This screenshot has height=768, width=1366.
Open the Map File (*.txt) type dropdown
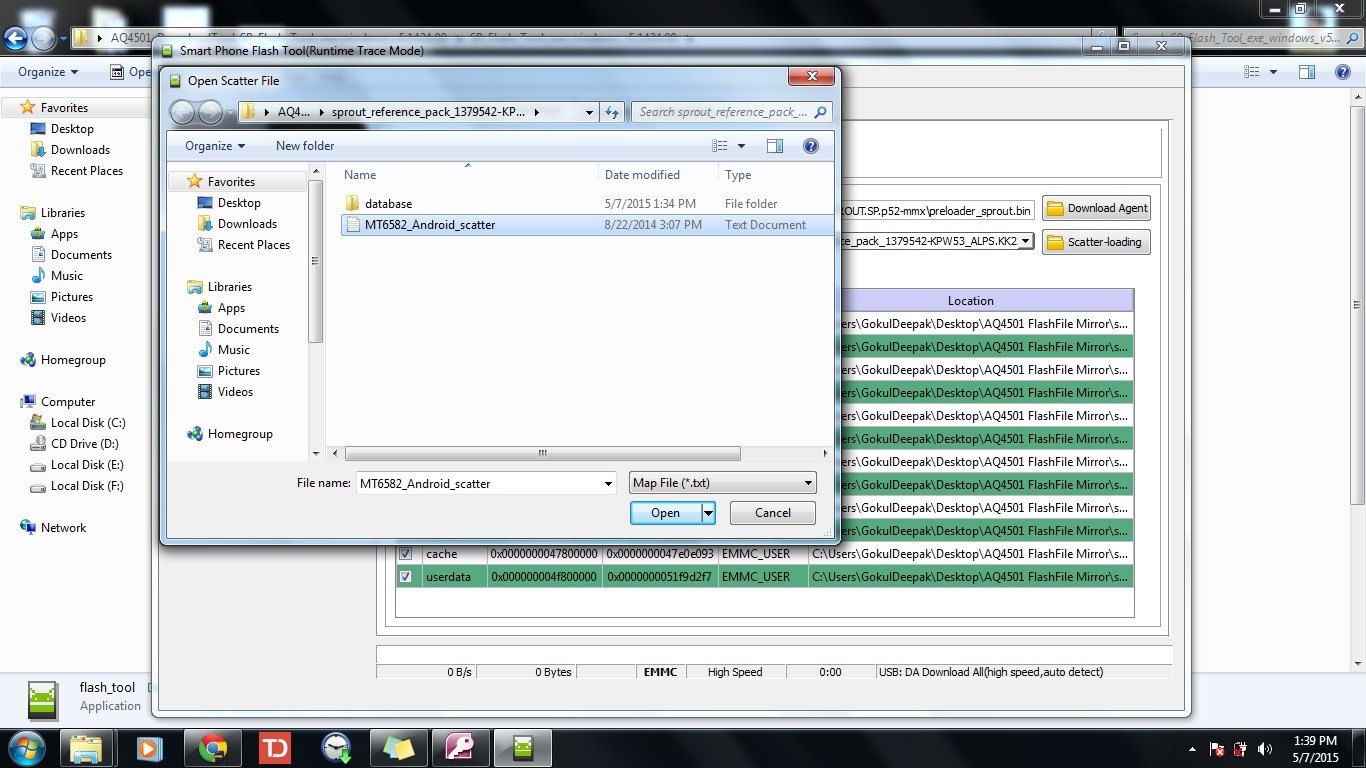point(723,483)
